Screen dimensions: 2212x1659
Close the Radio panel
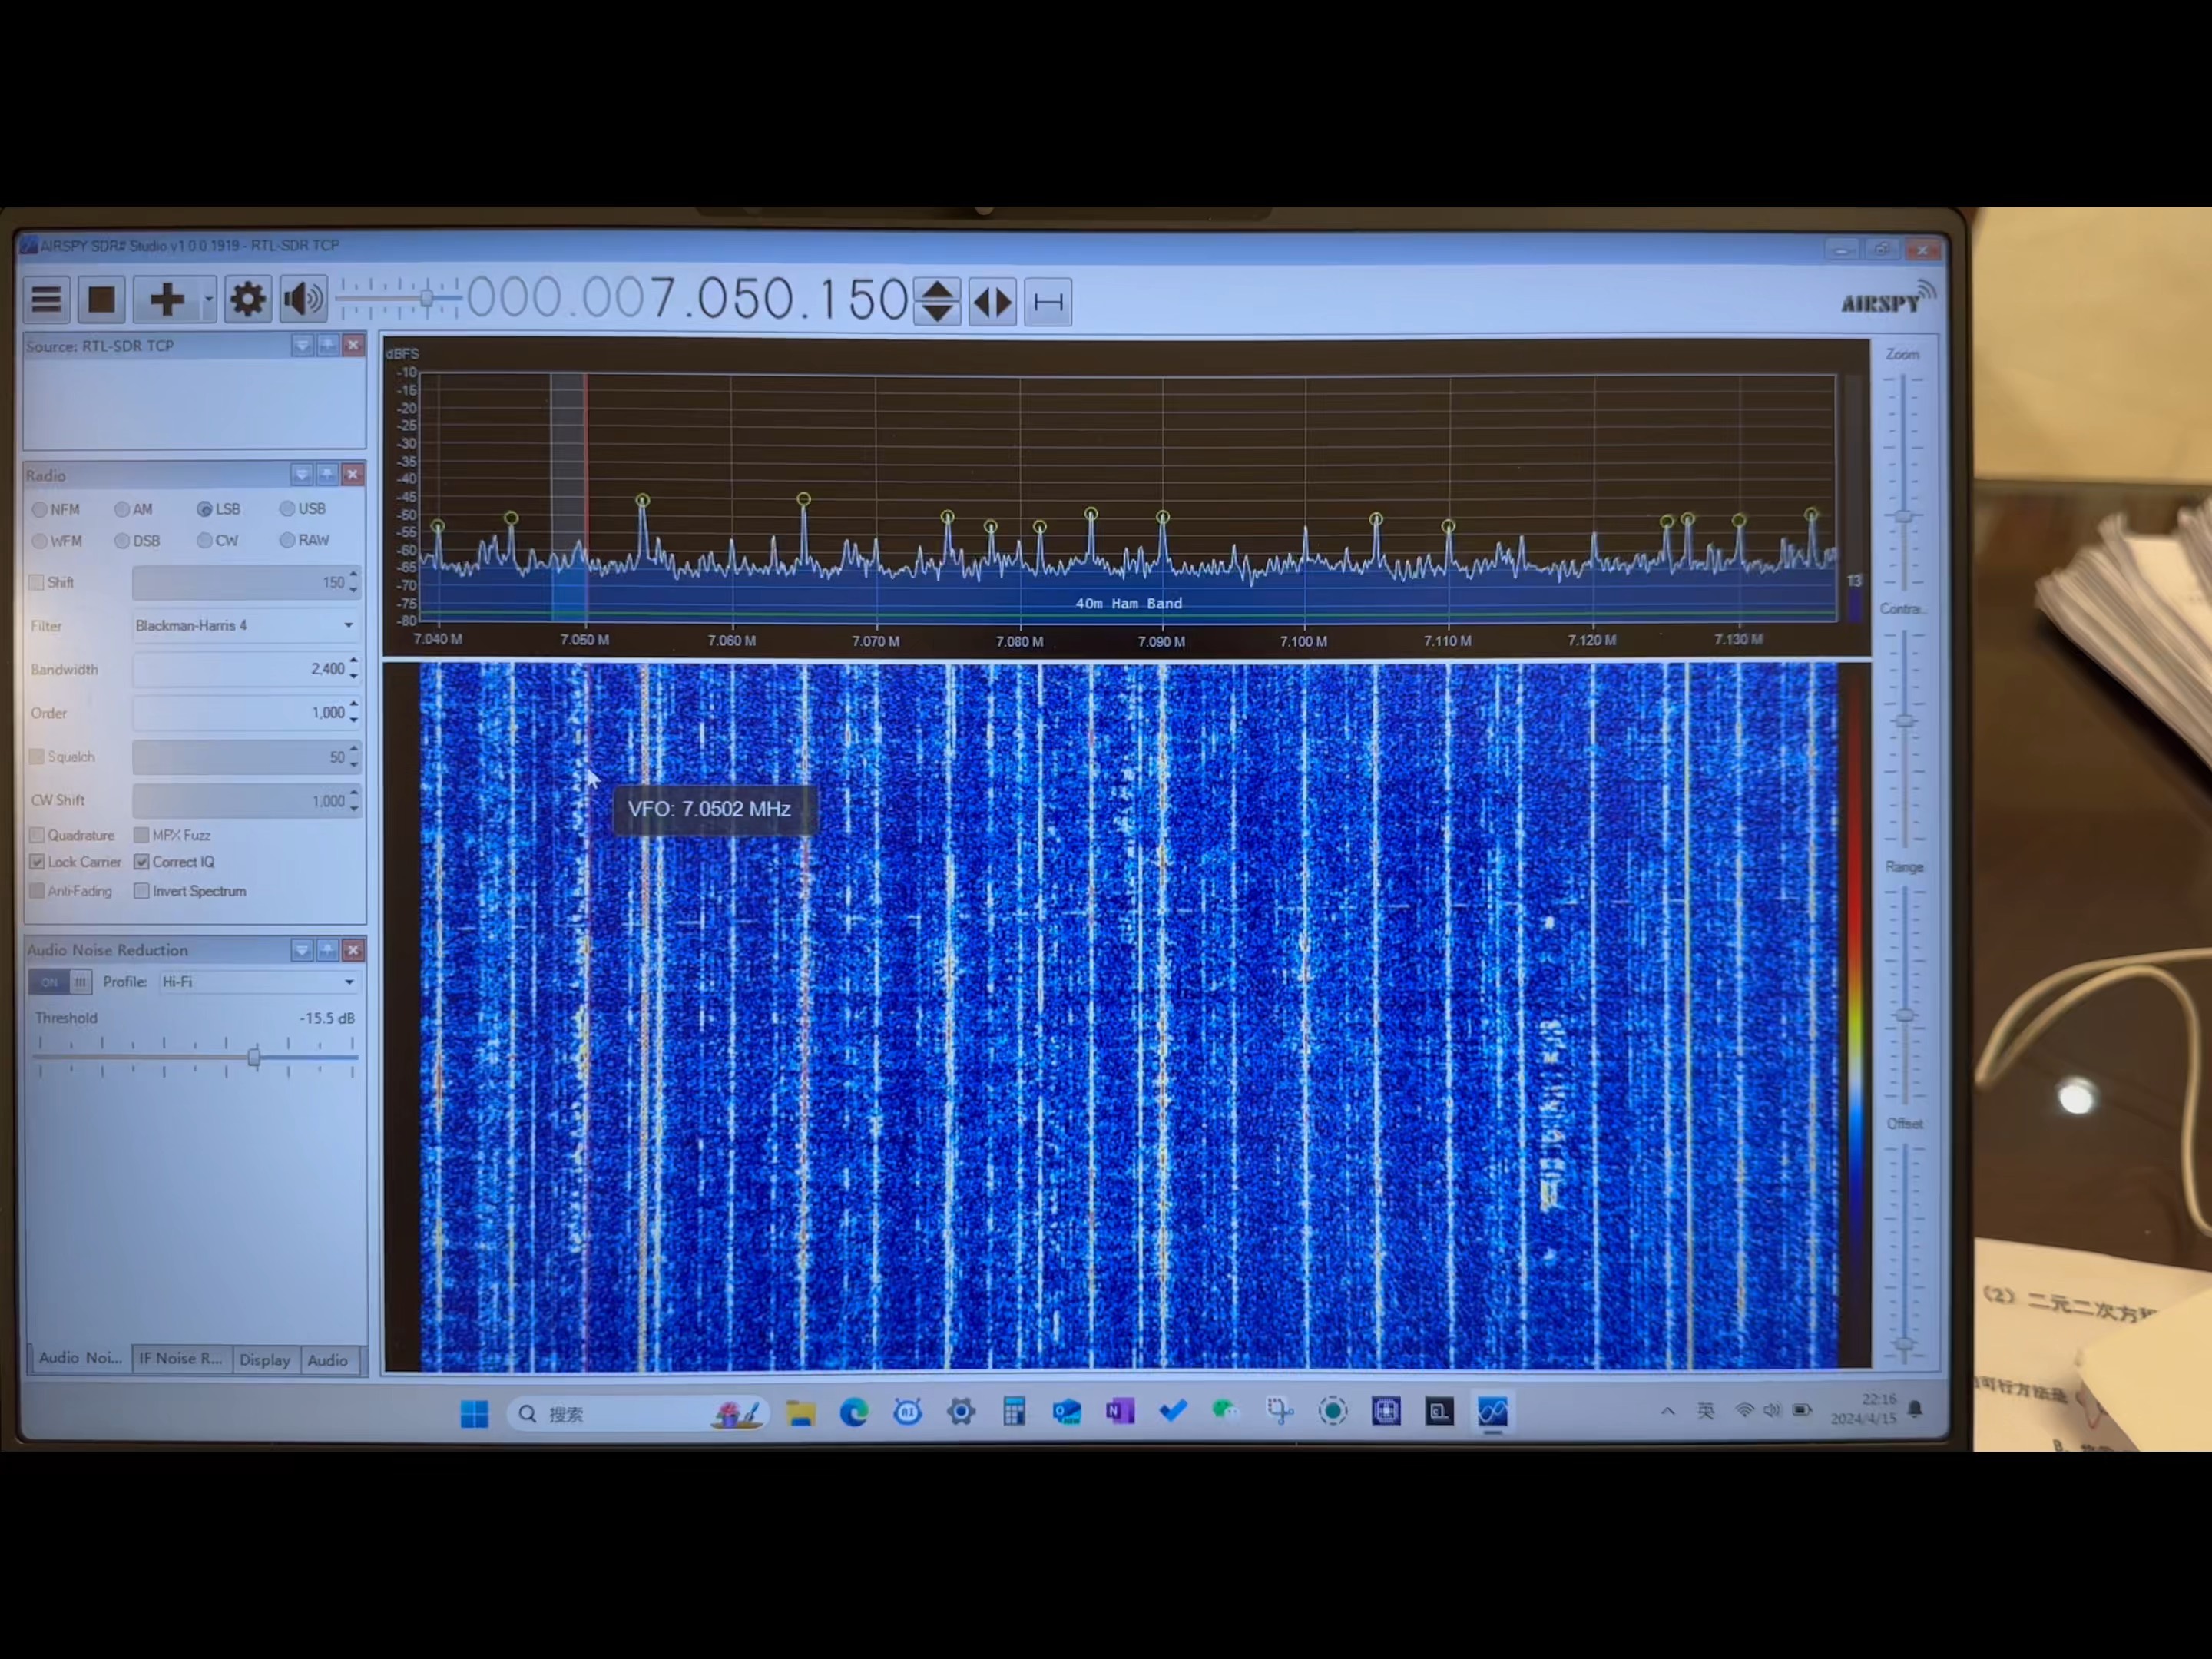coord(353,474)
